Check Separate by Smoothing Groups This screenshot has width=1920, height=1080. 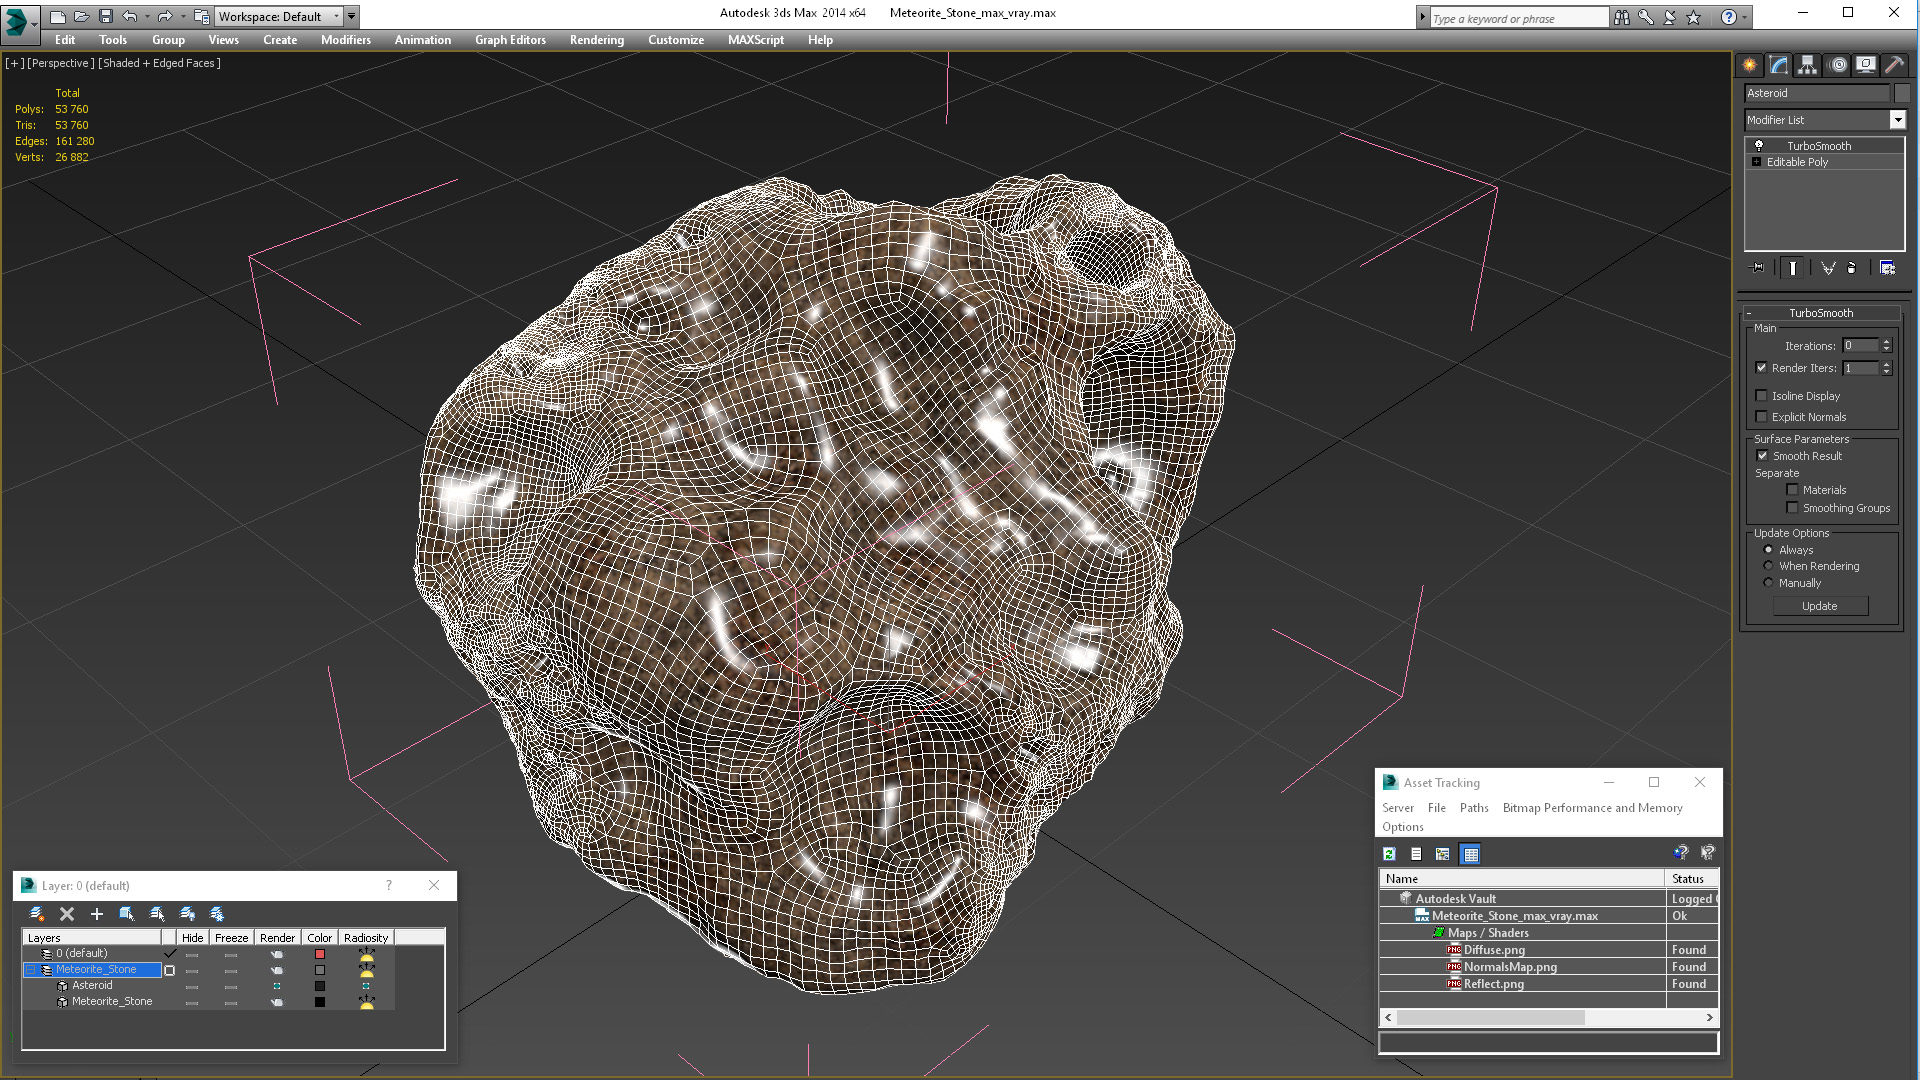[1793, 508]
